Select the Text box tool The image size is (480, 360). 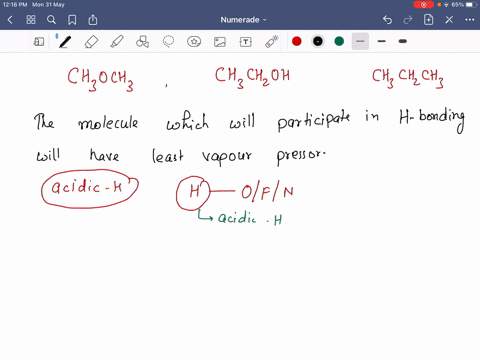coord(246,42)
